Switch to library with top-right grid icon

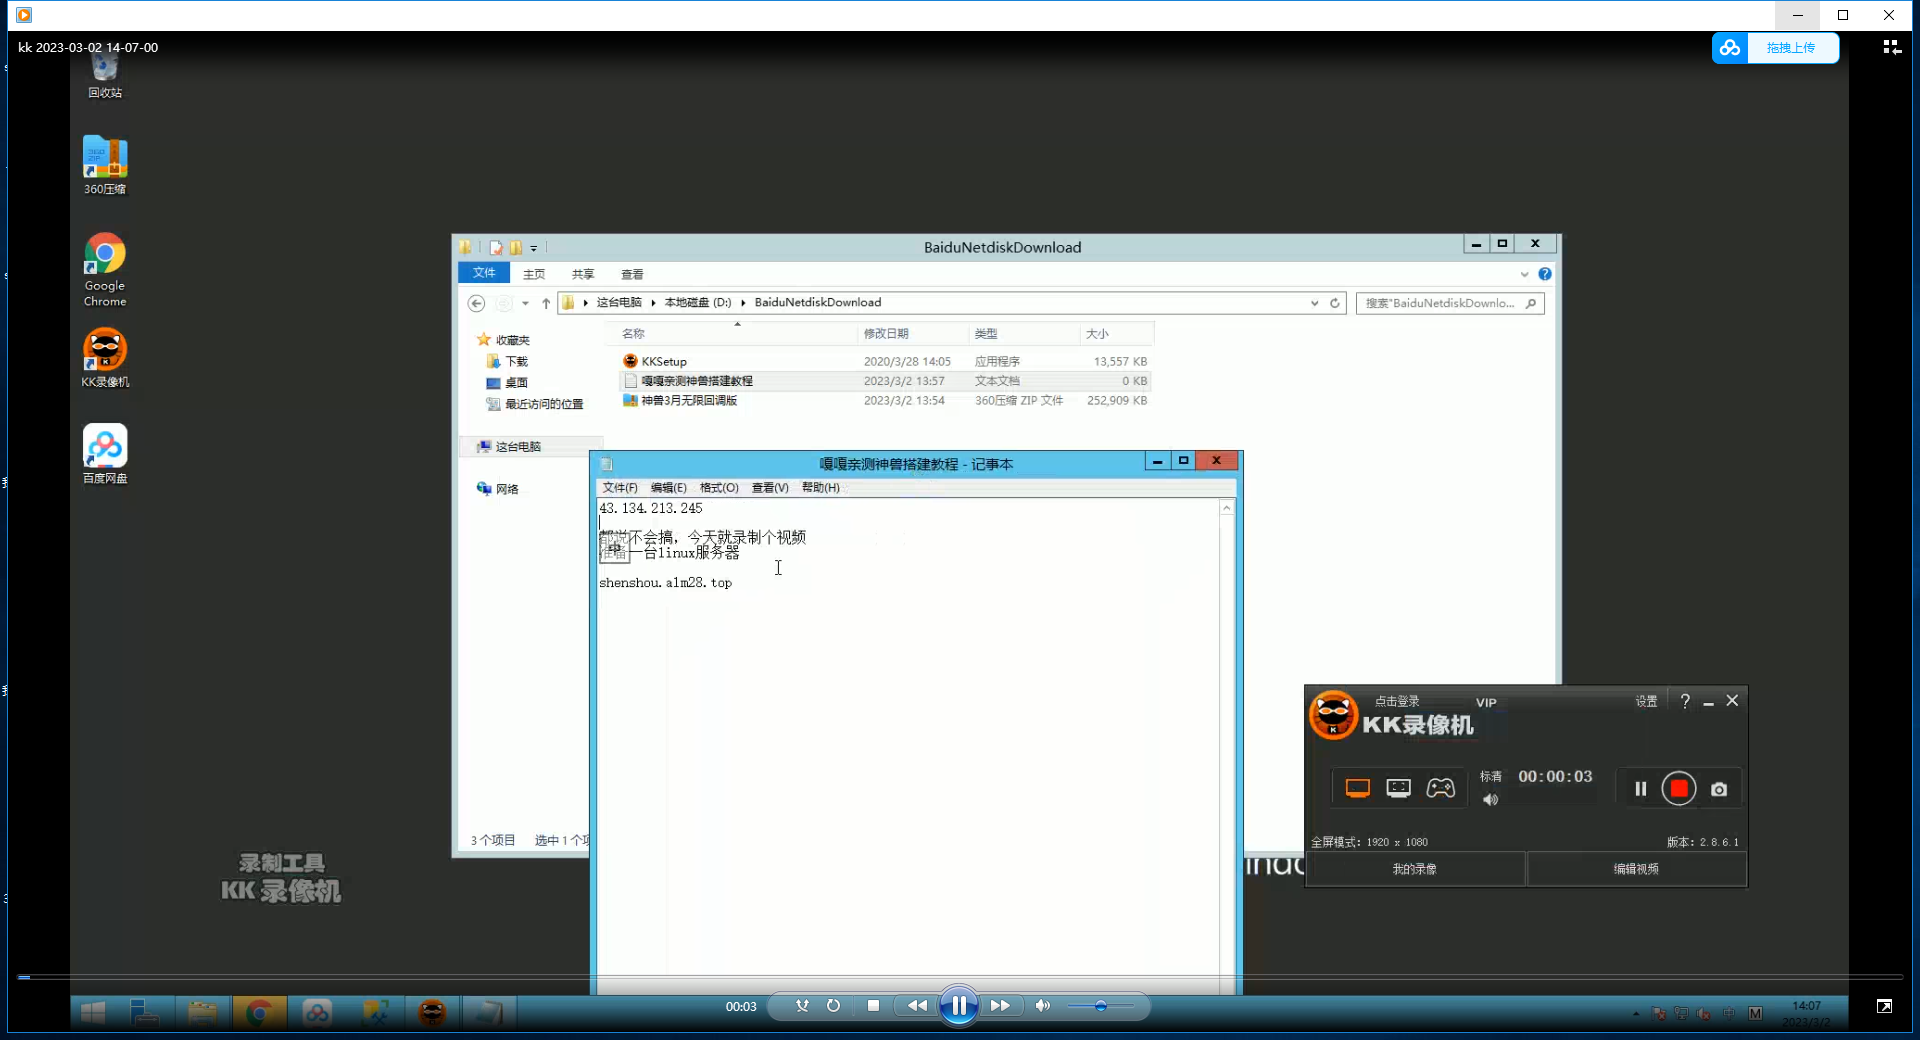tap(1892, 48)
